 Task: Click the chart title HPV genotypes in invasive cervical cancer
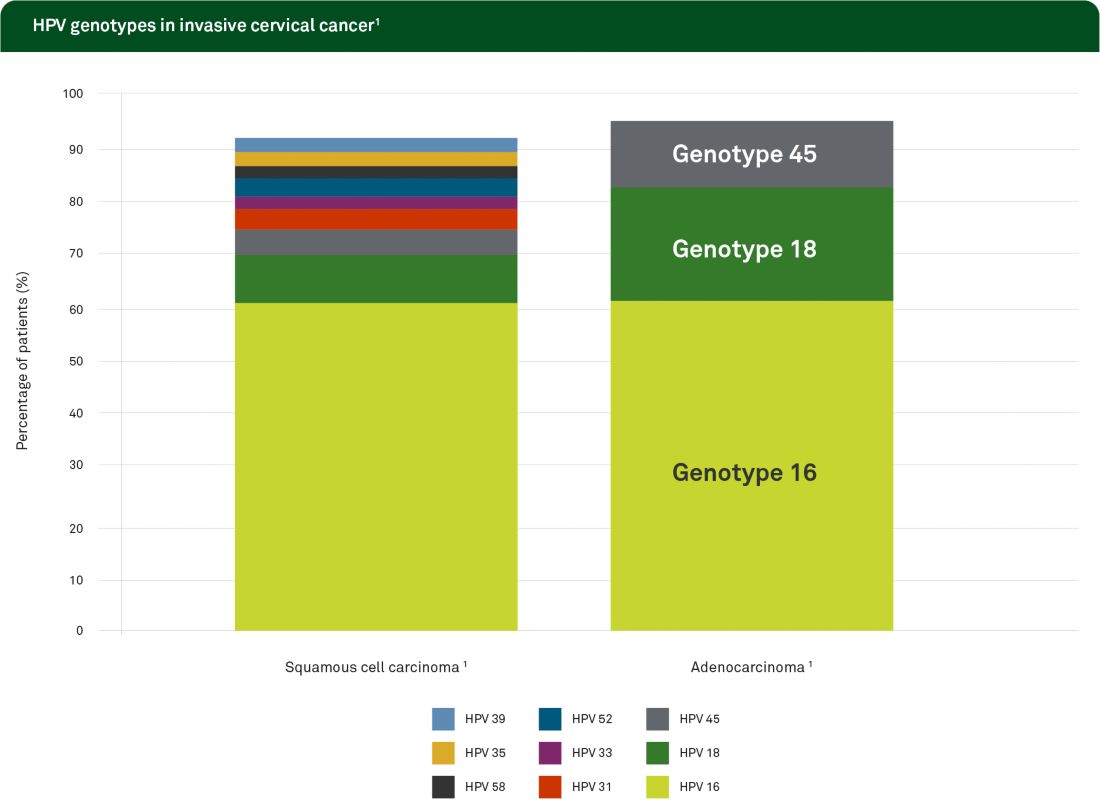click(205, 26)
